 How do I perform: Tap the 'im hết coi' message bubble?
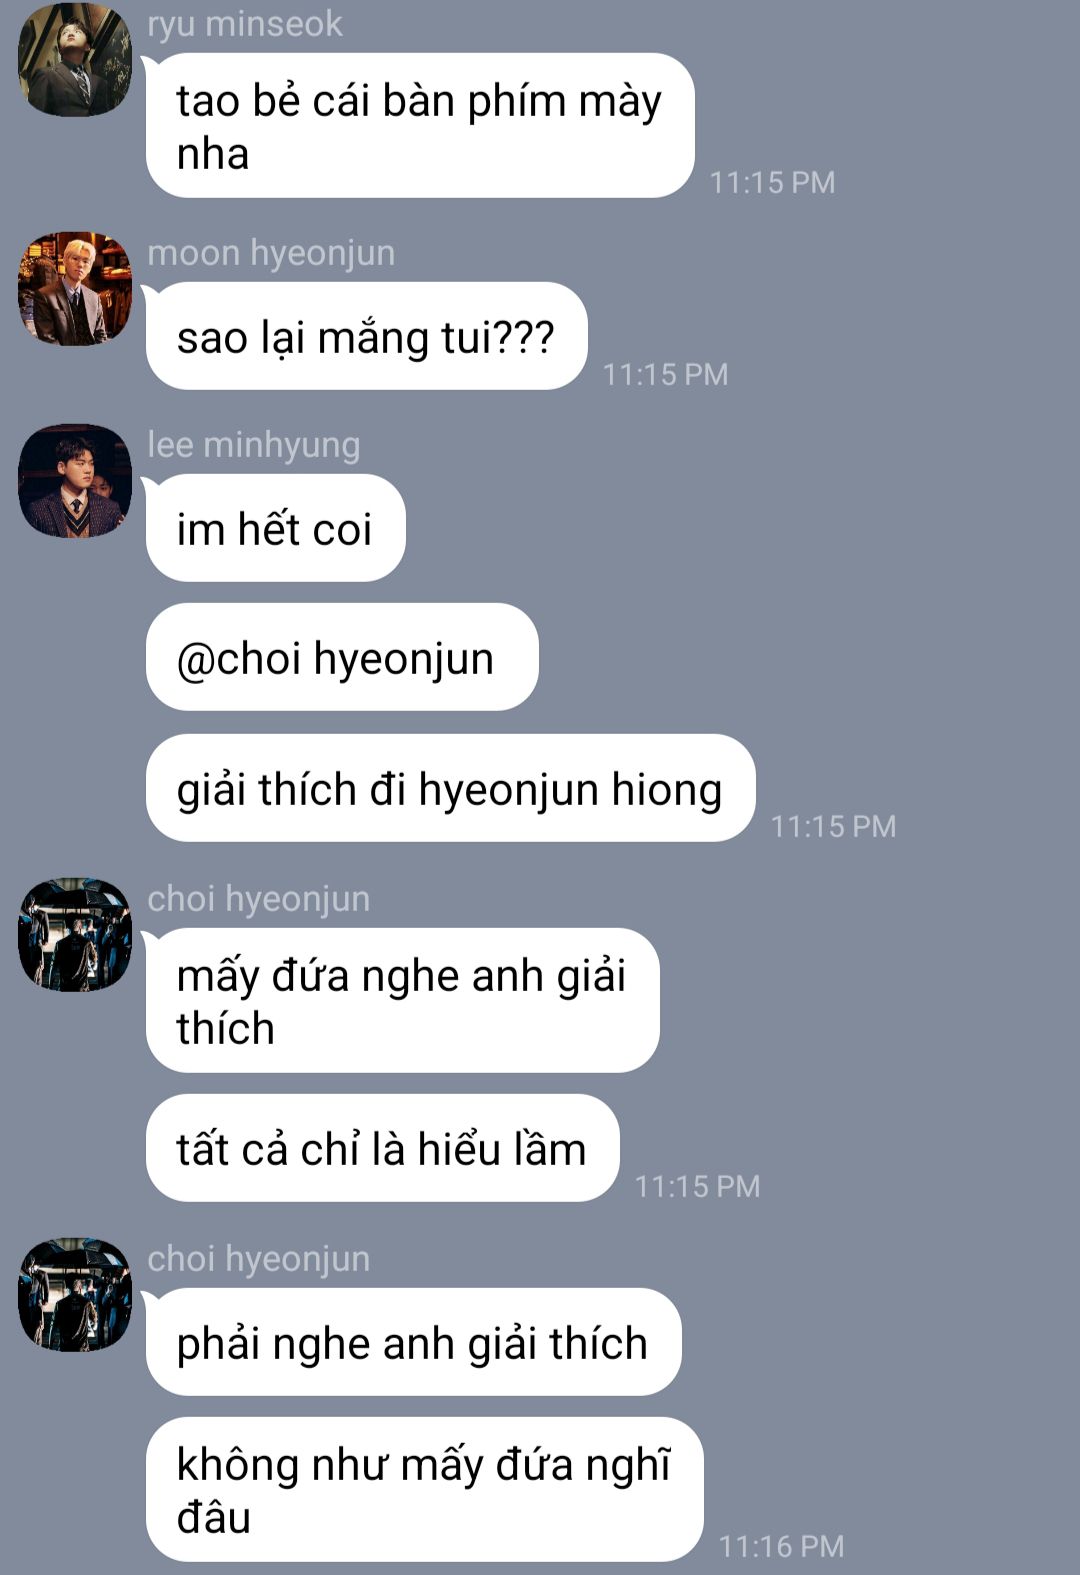tap(275, 528)
